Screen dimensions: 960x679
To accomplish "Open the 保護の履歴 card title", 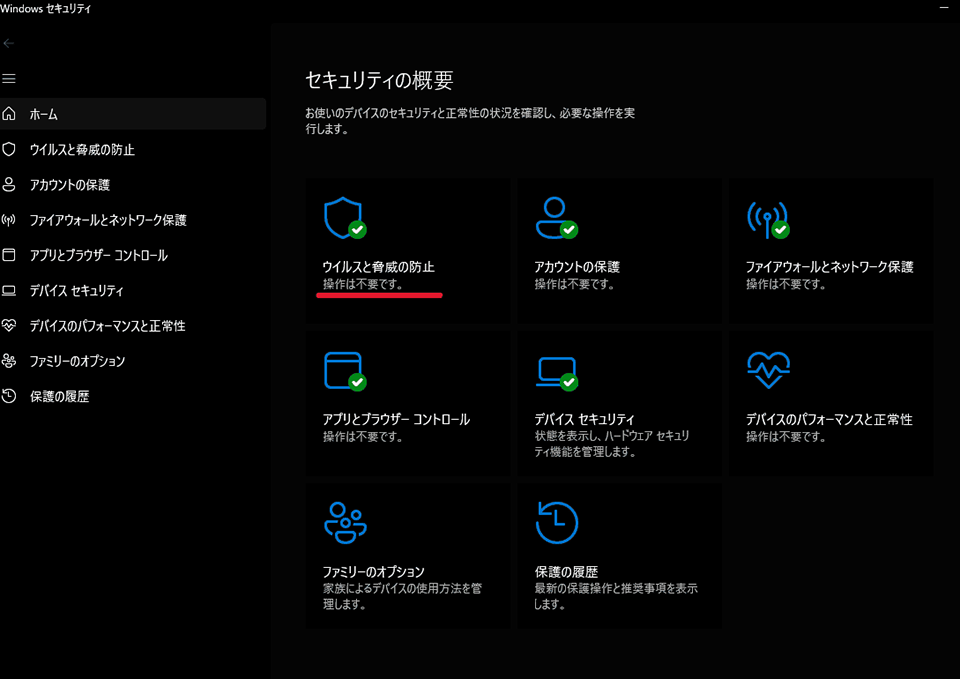I will [x=566, y=572].
